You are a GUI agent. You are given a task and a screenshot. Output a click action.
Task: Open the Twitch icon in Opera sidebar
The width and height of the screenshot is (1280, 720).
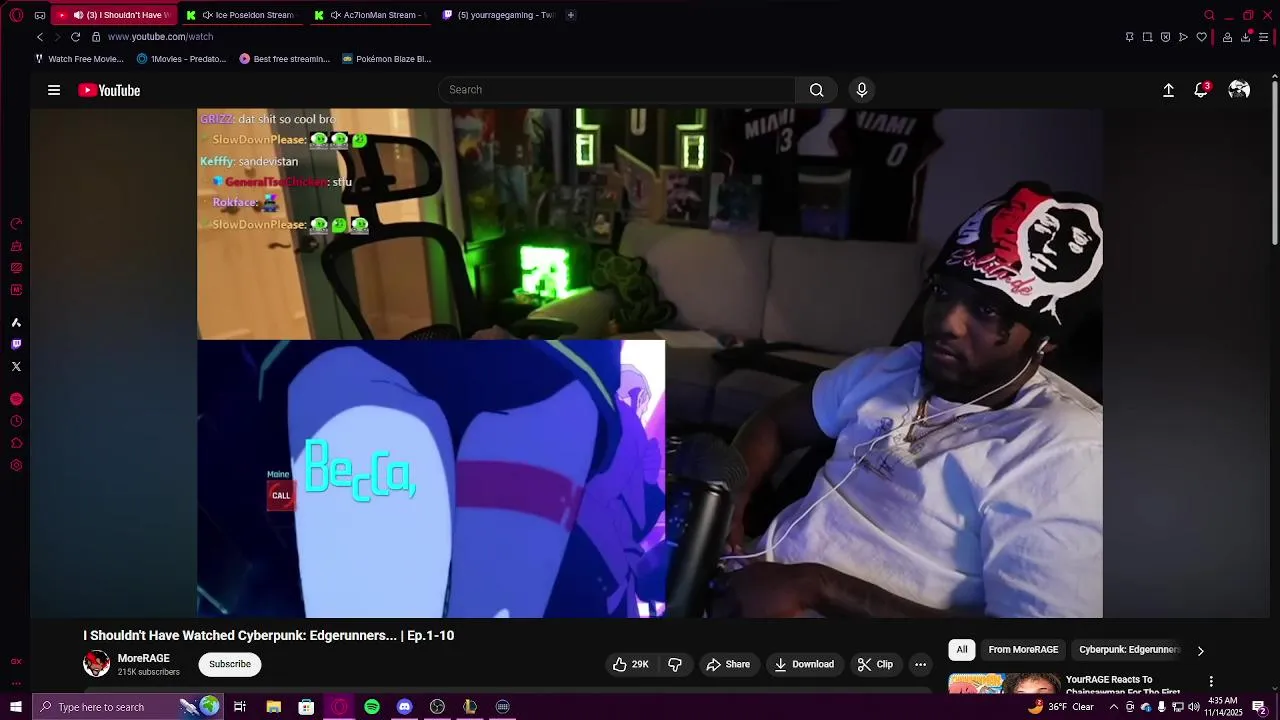pos(16,344)
